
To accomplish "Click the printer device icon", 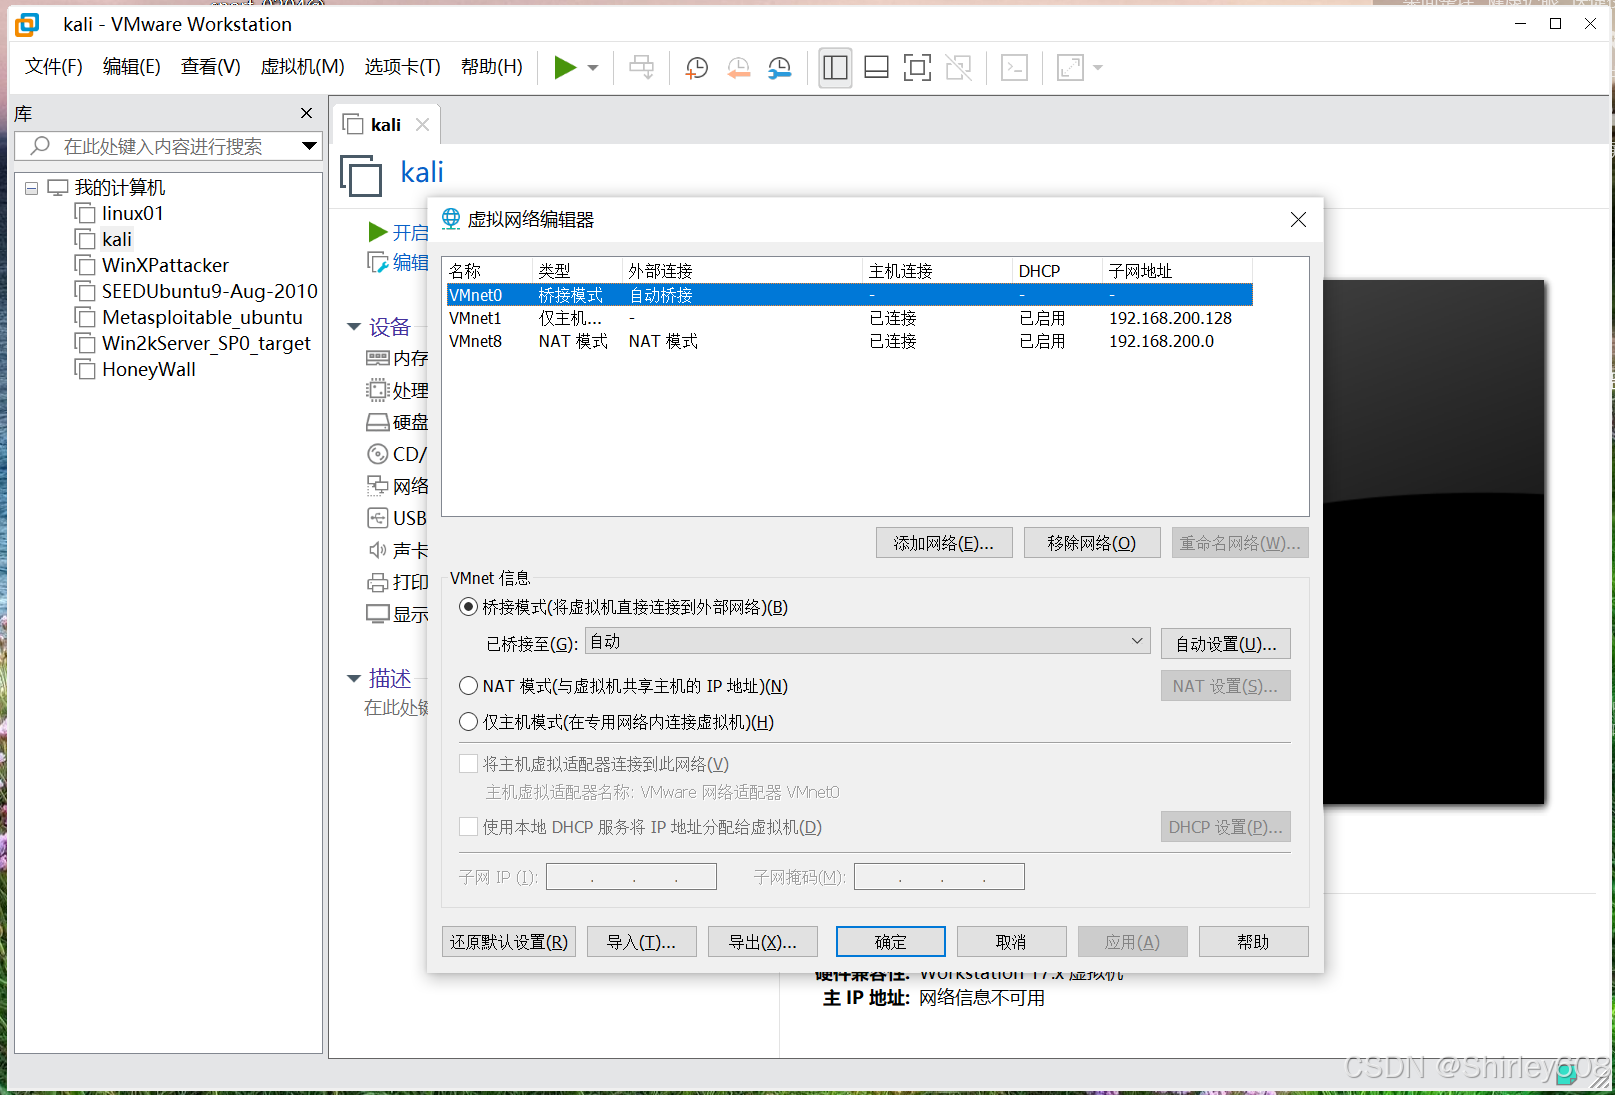I will [x=377, y=582].
